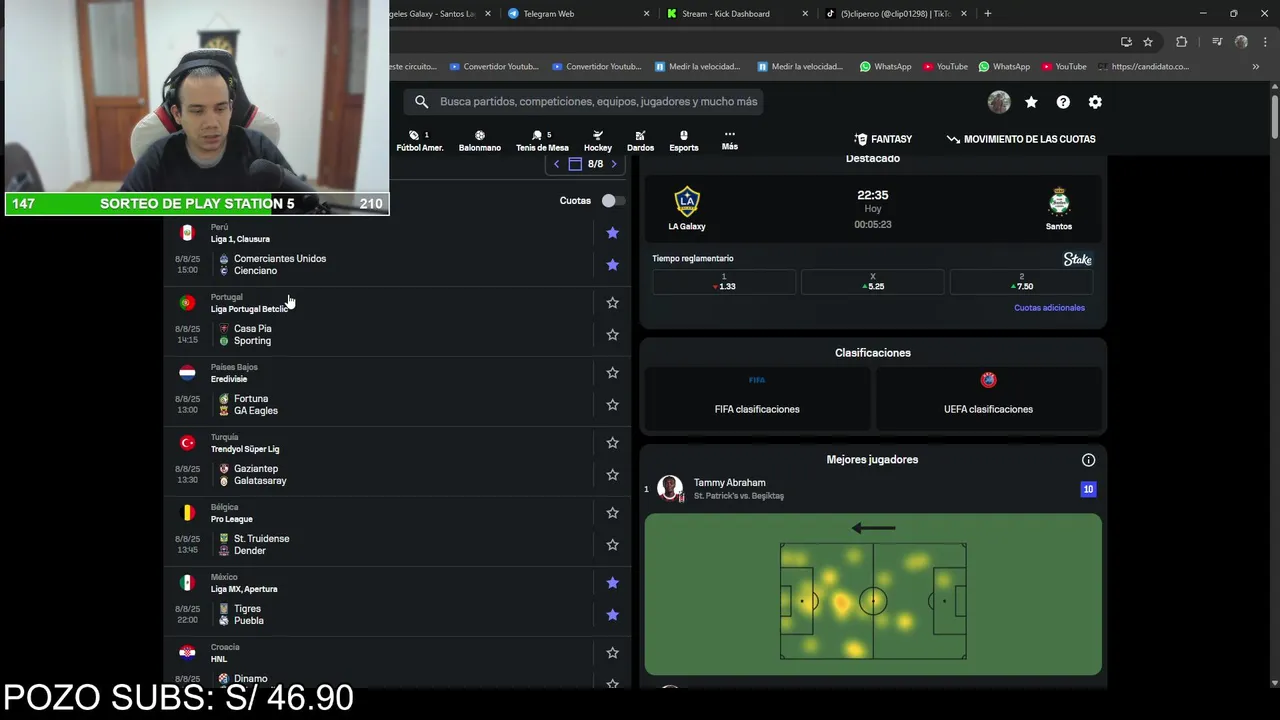Favorite the Belgian Pro League
Viewport: 1280px width, 720px height.
(x=612, y=513)
